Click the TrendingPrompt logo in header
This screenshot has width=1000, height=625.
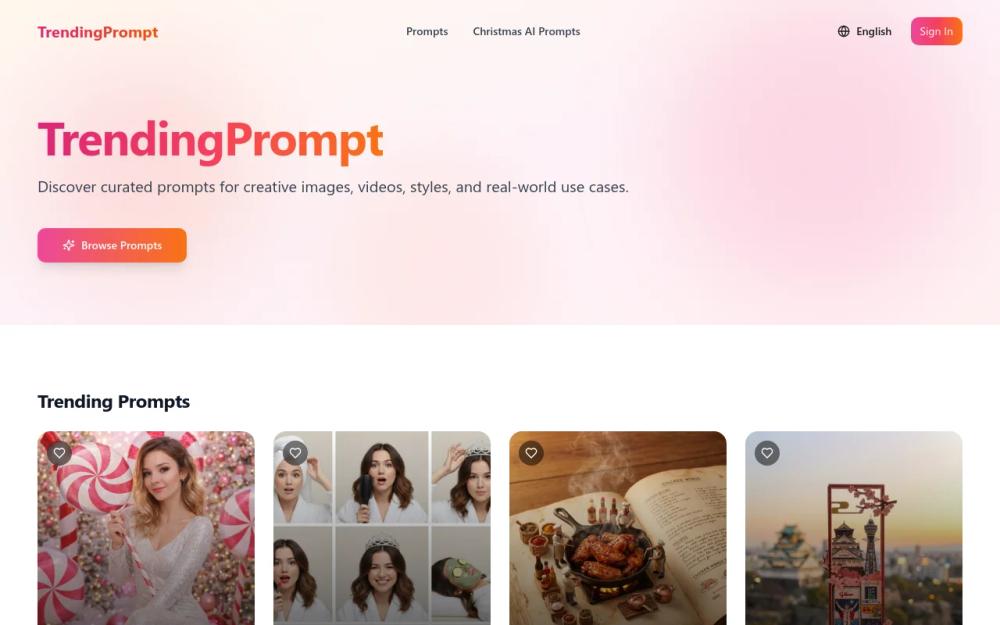(x=98, y=32)
